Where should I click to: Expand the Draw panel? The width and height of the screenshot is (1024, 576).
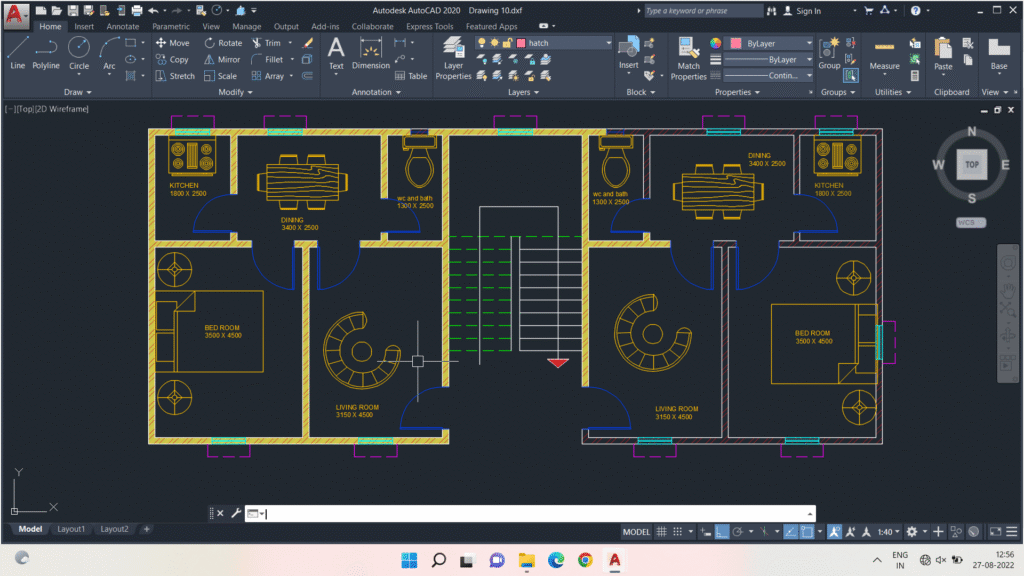pos(77,92)
